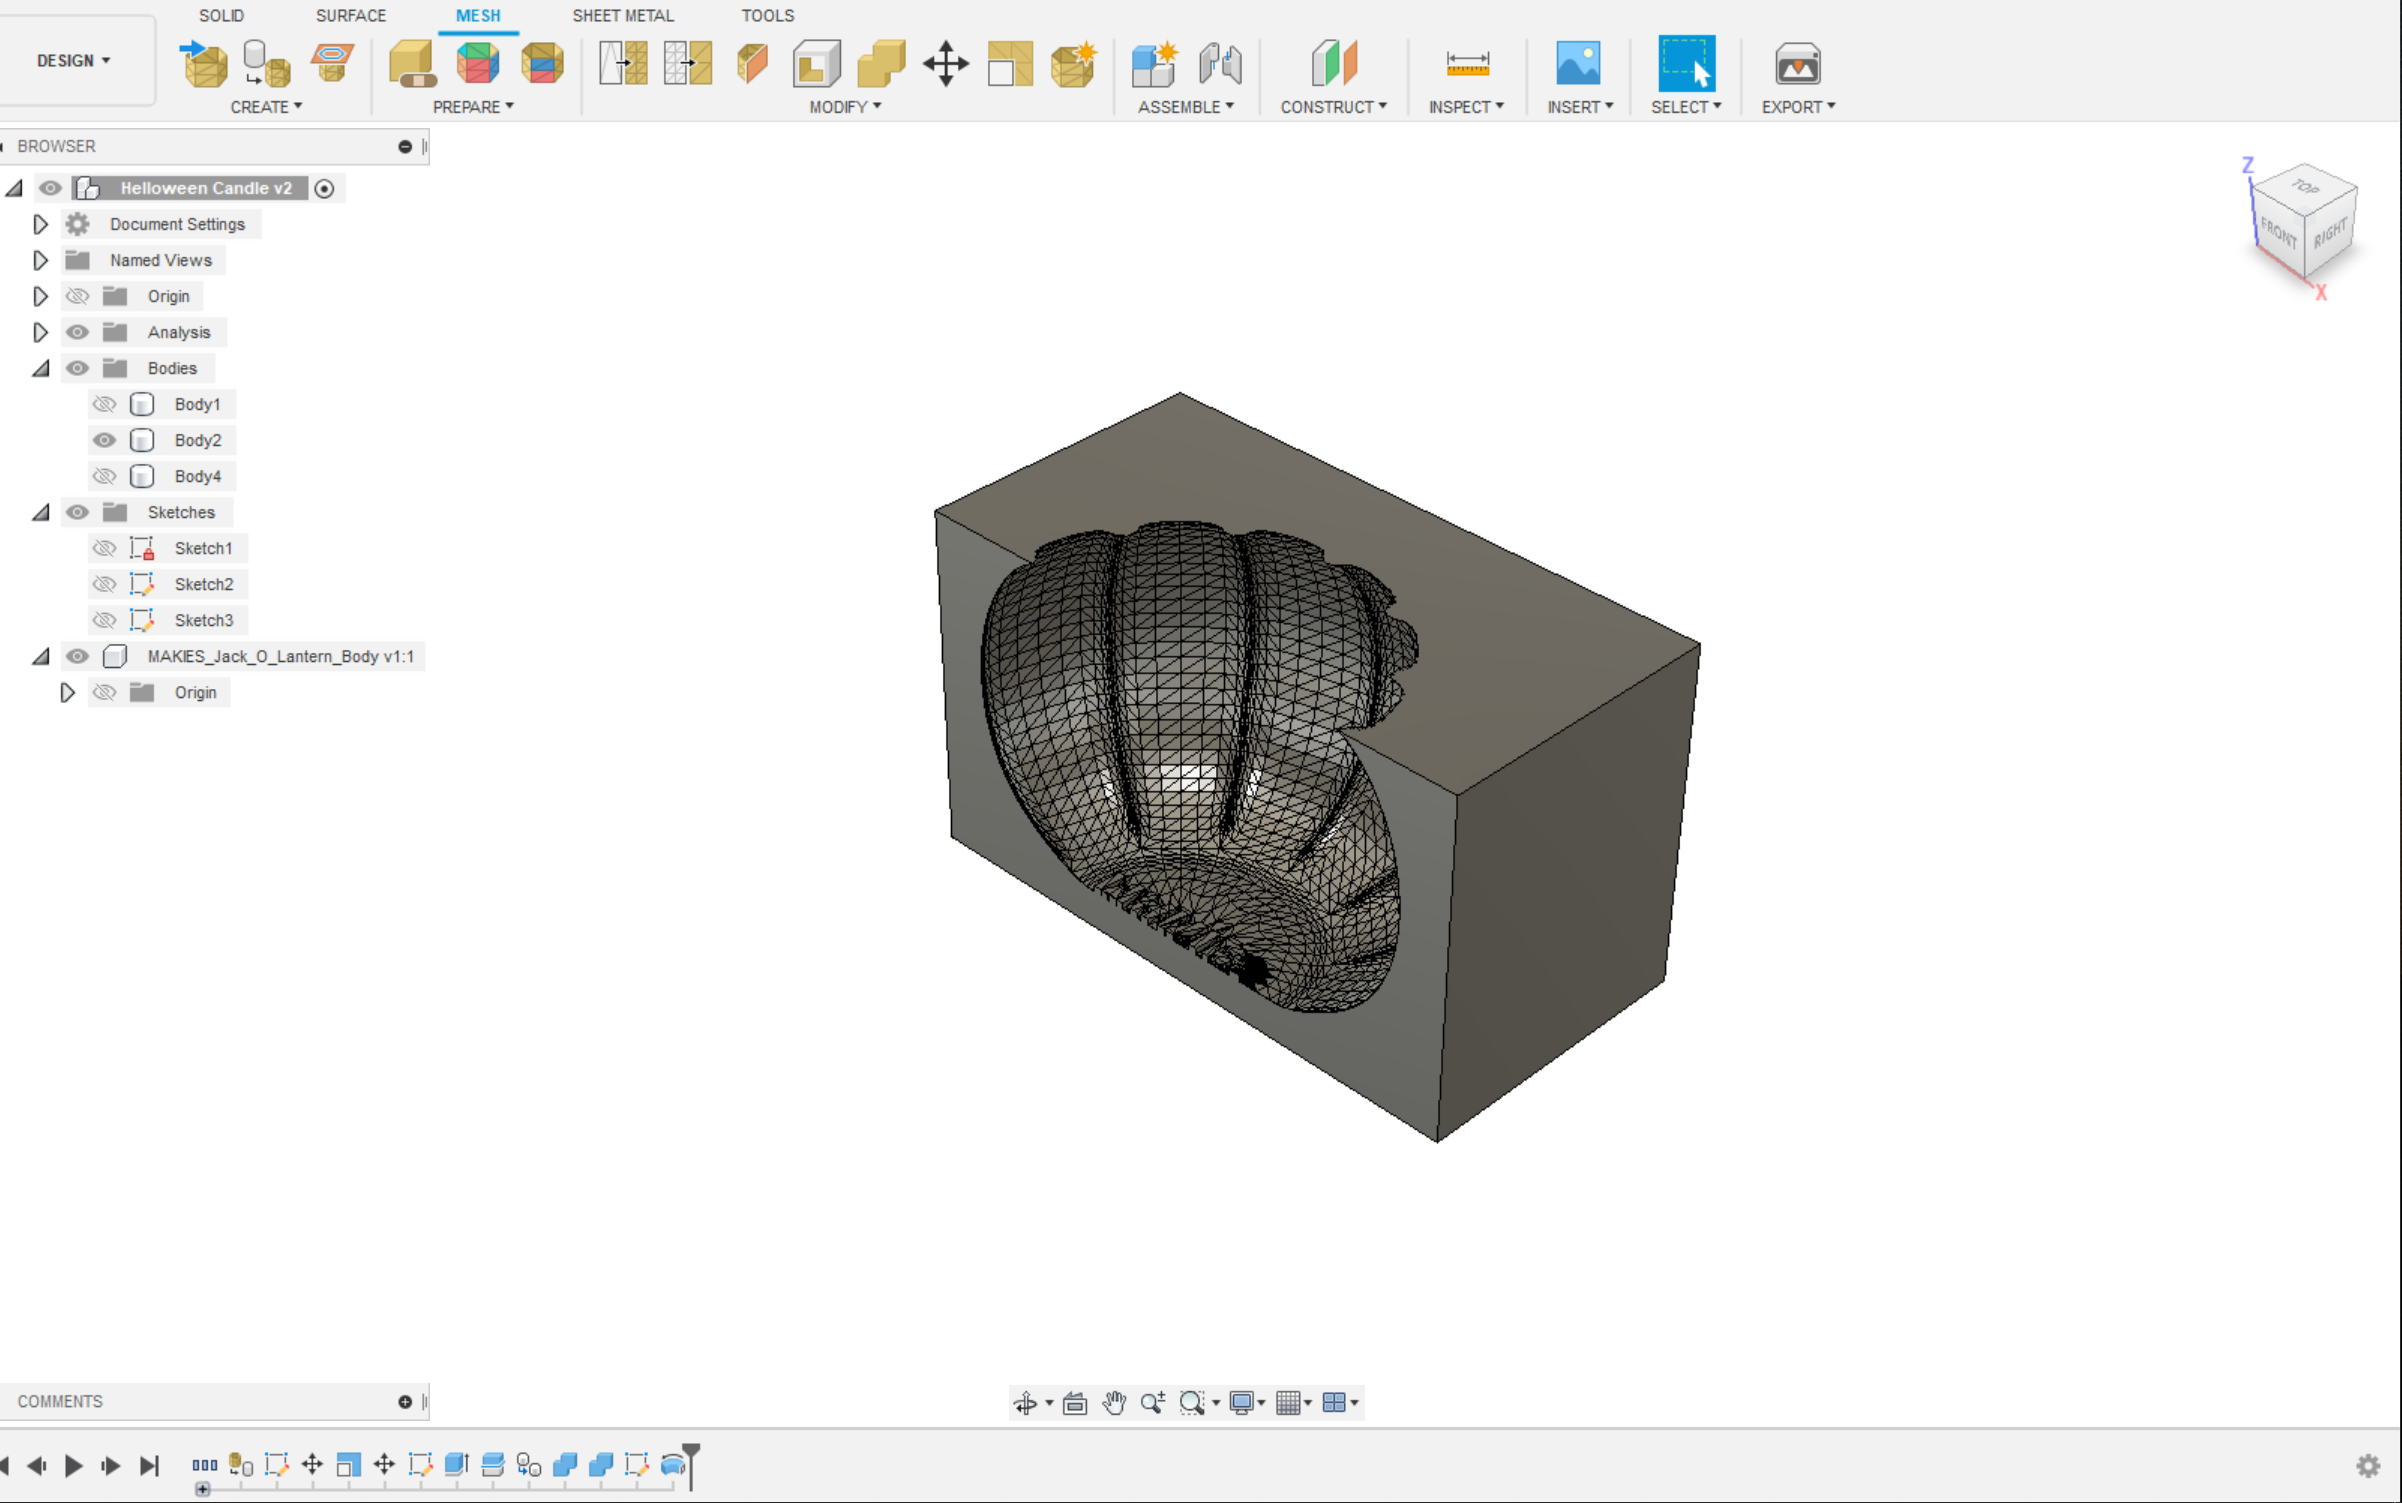Collapse the MAKIES_Jack_O_Lantern_Body component

[x=40, y=656]
